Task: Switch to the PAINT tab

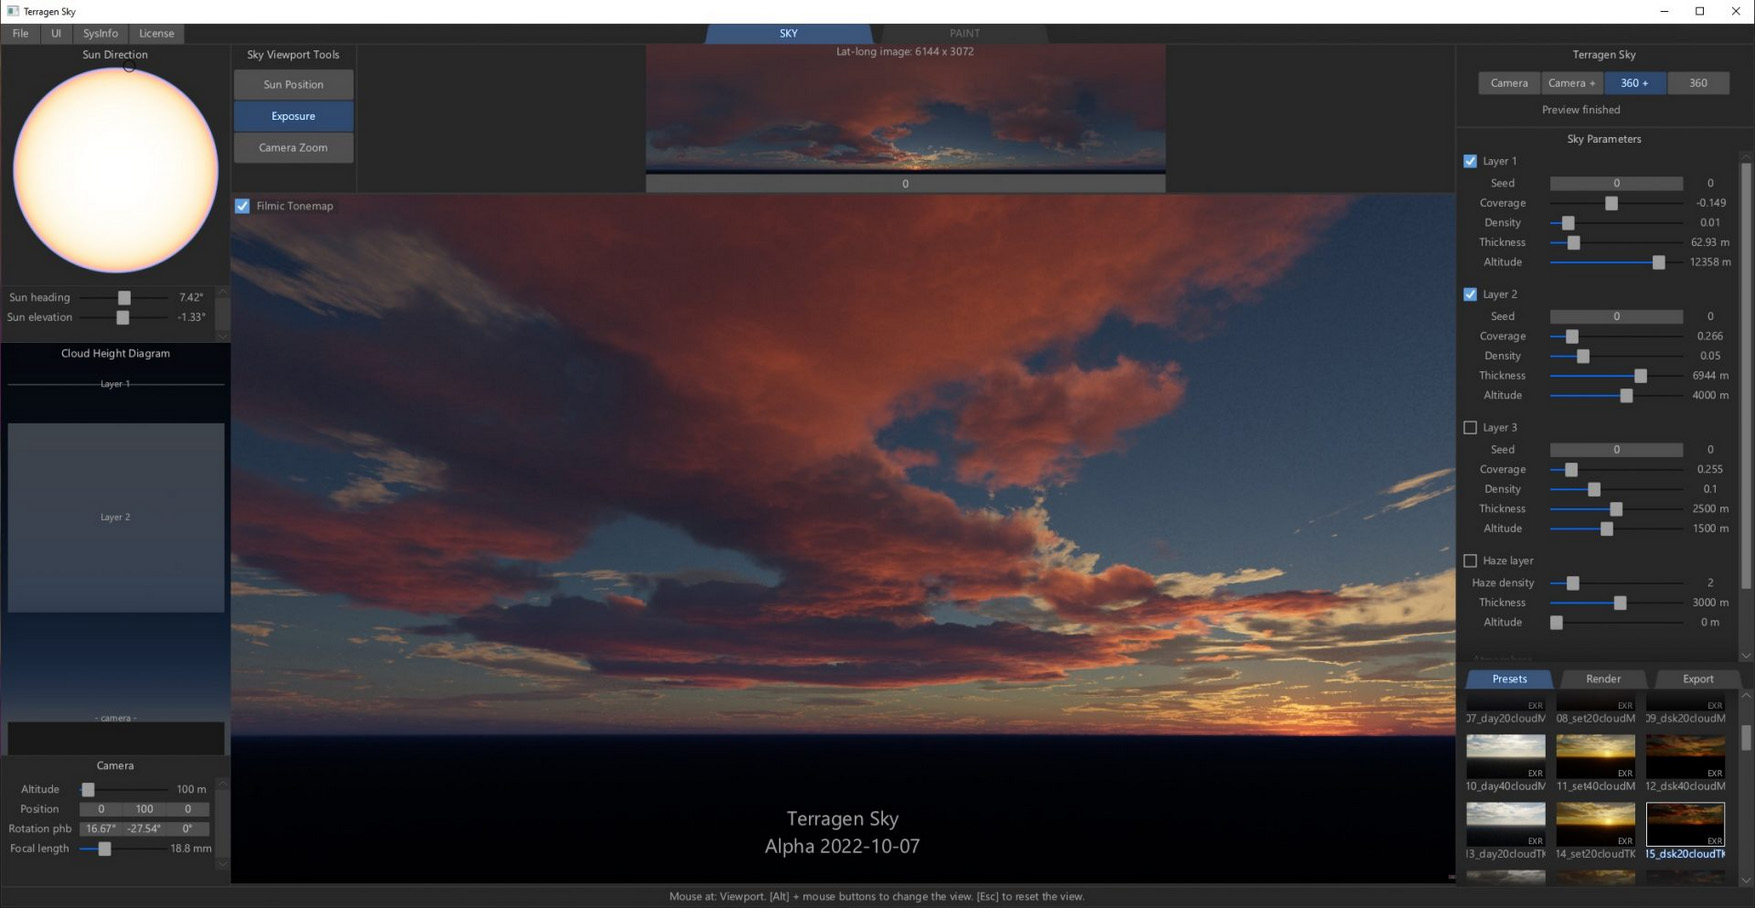Action: pyautogui.click(x=964, y=33)
